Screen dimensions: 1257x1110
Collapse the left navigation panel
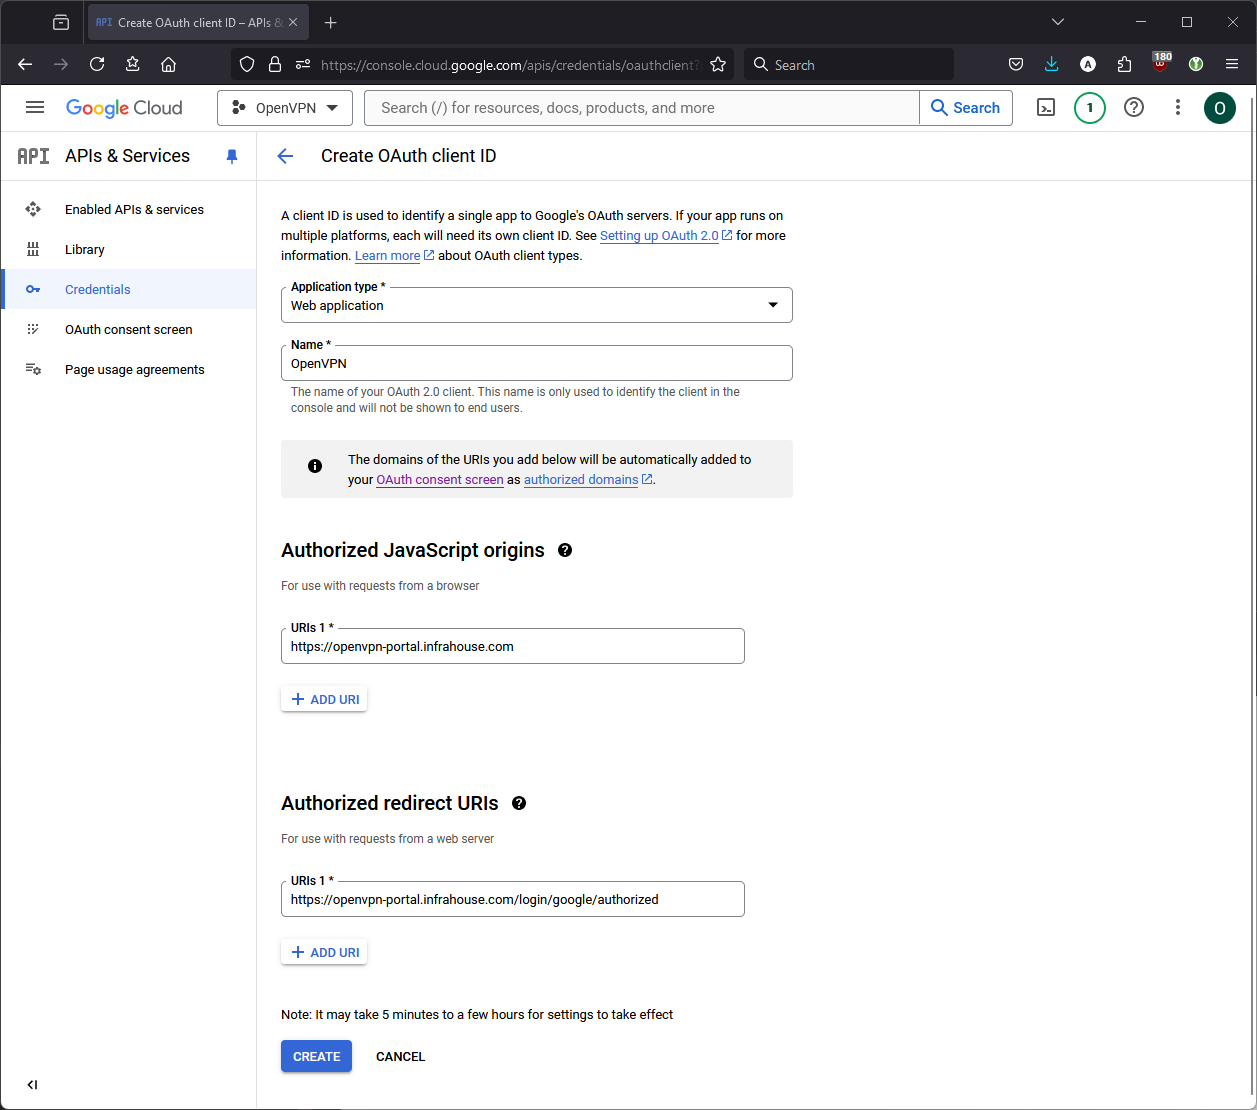[x=32, y=1085]
